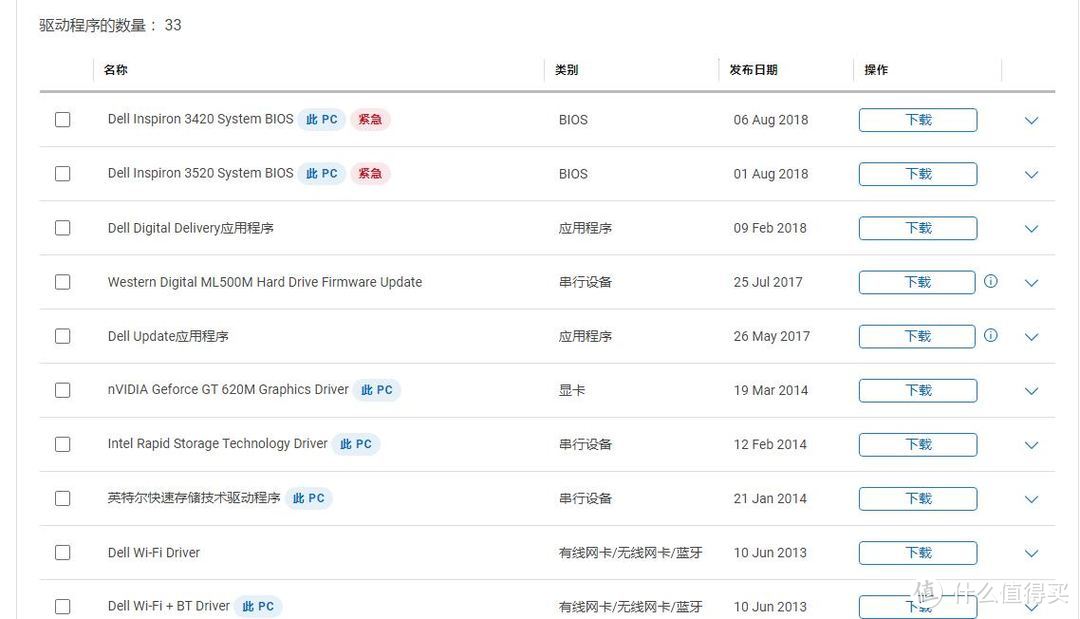Screen dimensions: 1080x619
Task: Click 紧急 badge on Inspiron 3520 BIOS
Action: coord(370,174)
